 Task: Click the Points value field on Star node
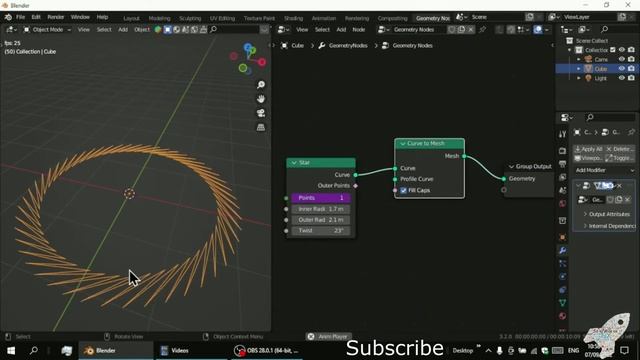pyautogui.click(x=321, y=198)
